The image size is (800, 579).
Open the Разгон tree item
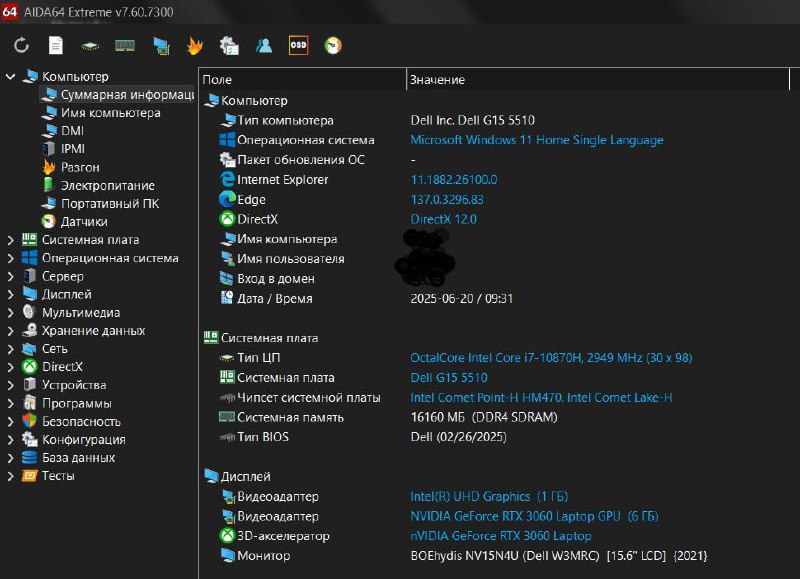[x=71, y=167]
